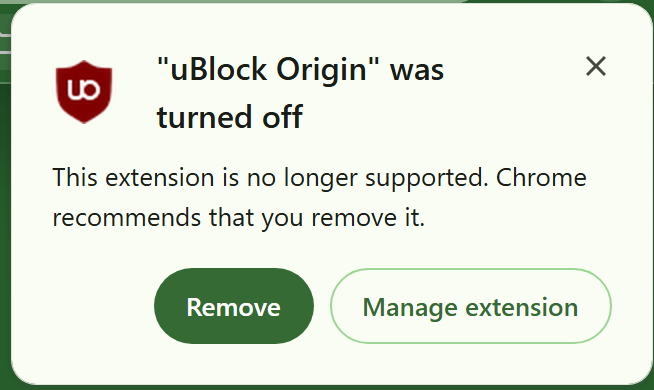Click the word "This" starting the message
Screen dimensions: 654x390
point(75,177)
